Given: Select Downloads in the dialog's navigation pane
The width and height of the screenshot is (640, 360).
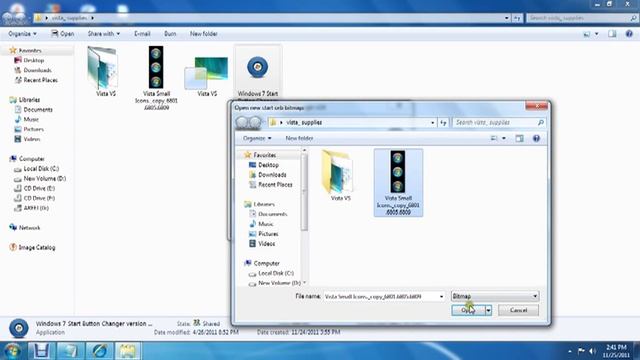Looking at the screenshot, I should coord(272,175).
